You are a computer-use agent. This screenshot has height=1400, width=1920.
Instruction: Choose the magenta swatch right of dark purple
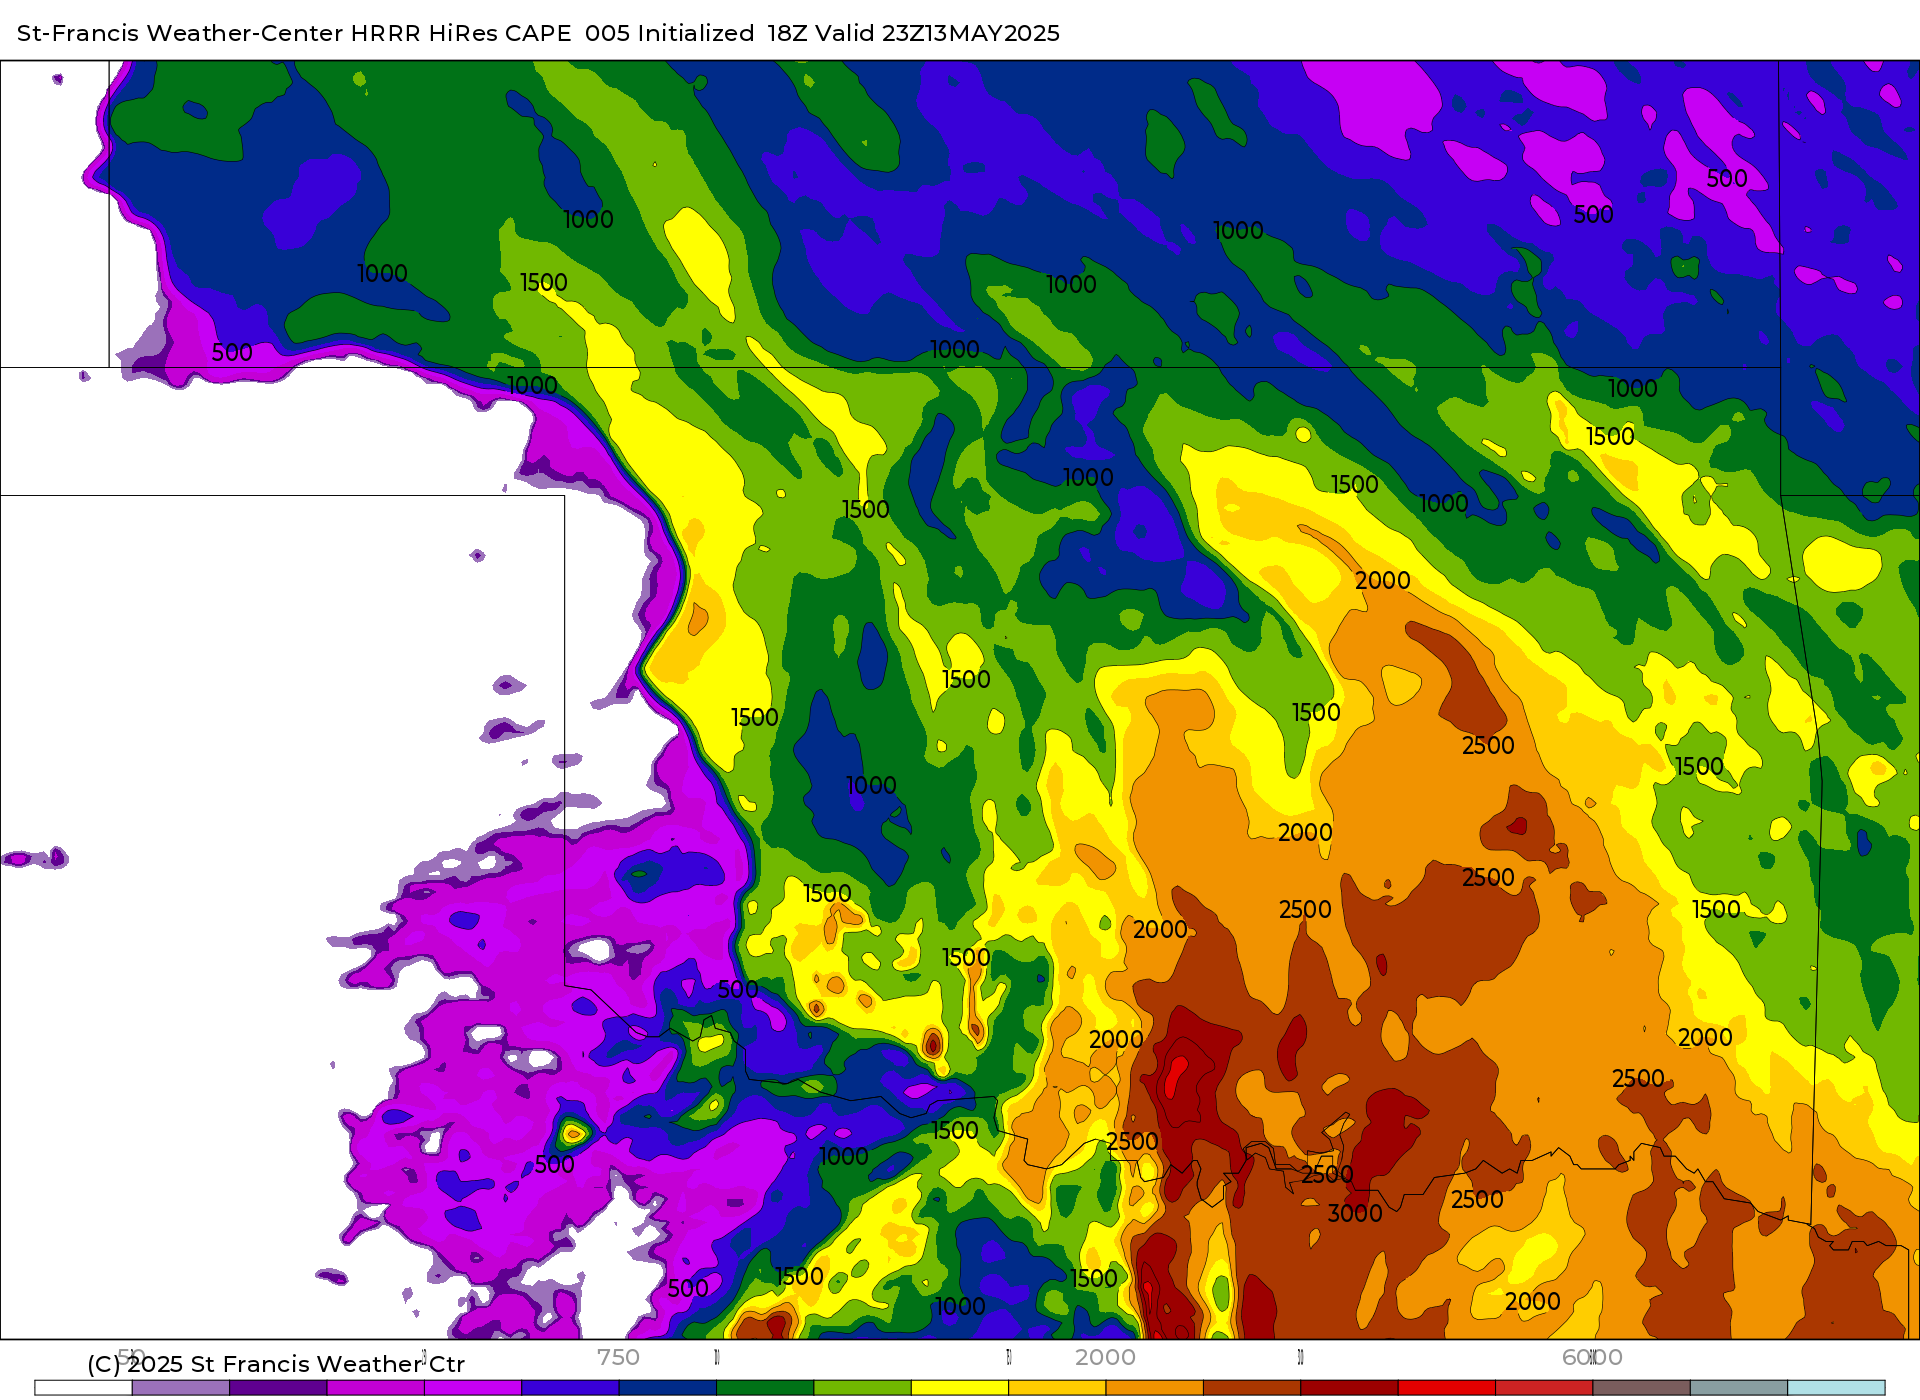(376, 1388)
